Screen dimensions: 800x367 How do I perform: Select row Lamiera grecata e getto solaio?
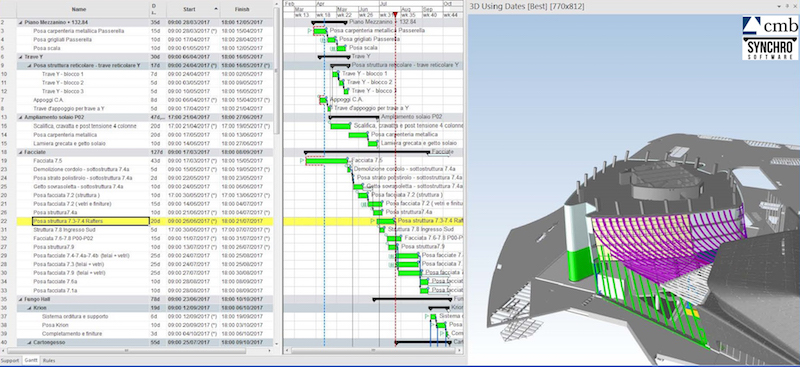tap(137, 143)
